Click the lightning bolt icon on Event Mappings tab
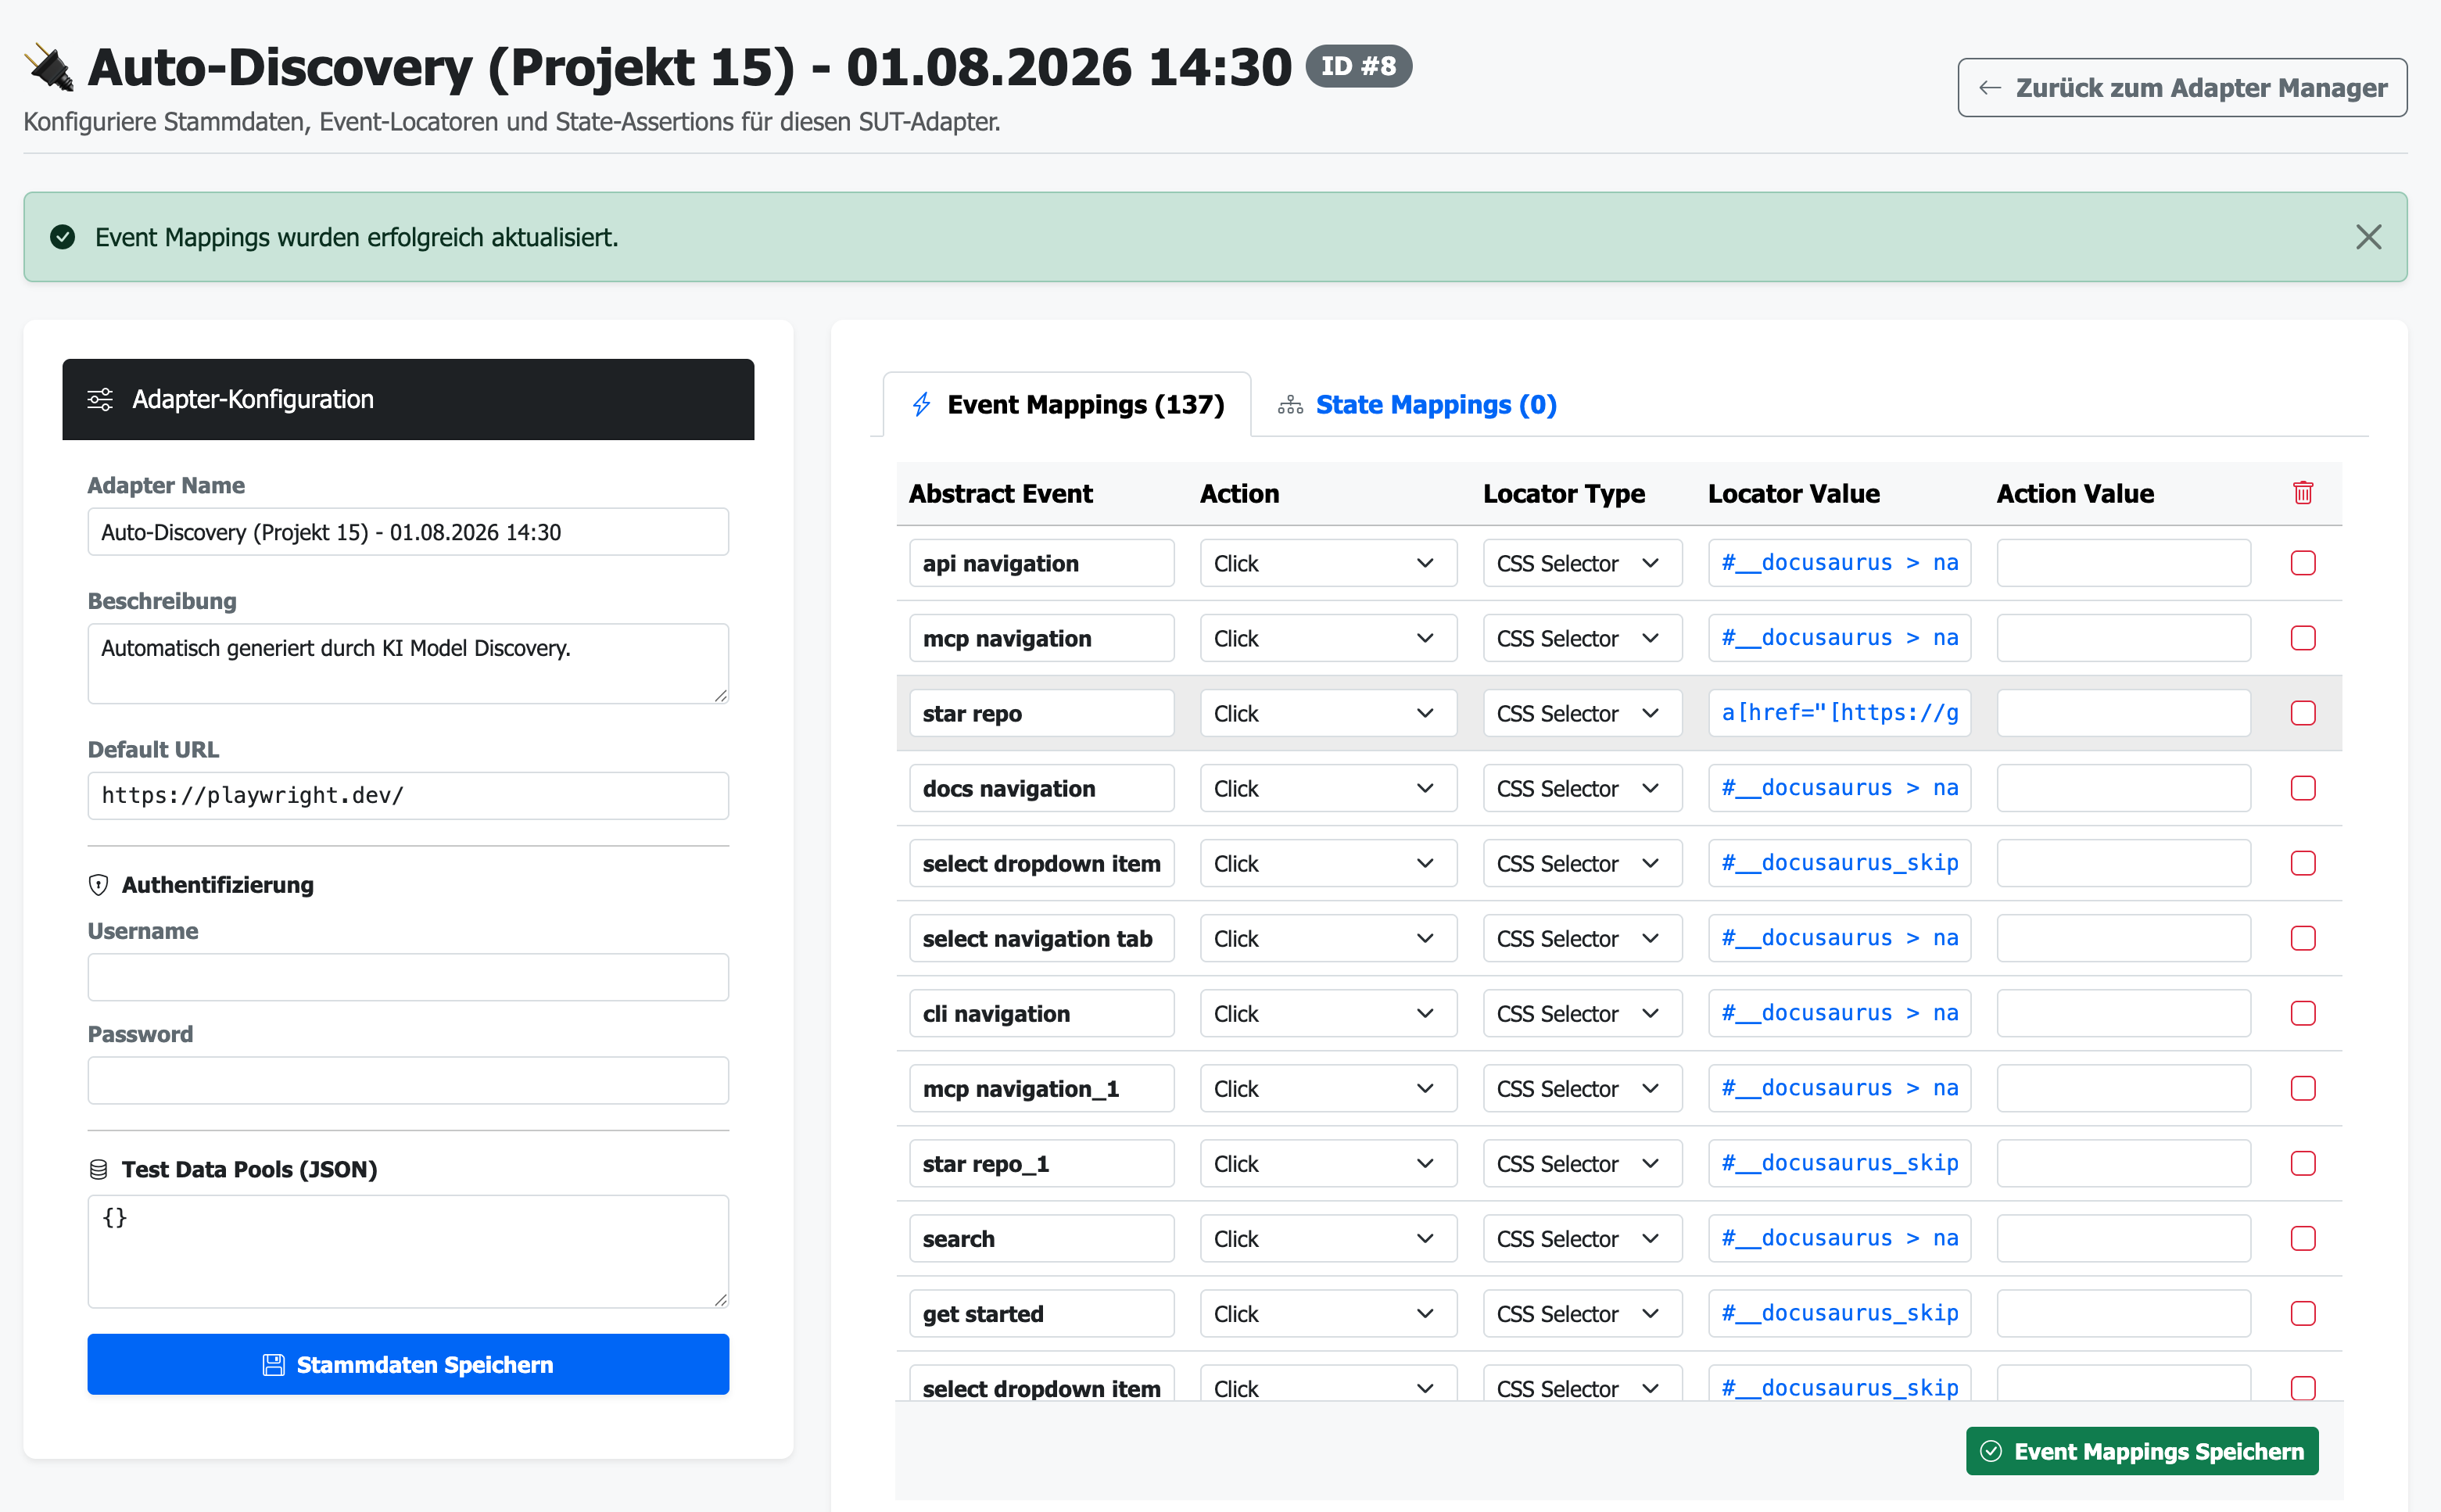This screenshot has width=2441, height=1512. 921,404
